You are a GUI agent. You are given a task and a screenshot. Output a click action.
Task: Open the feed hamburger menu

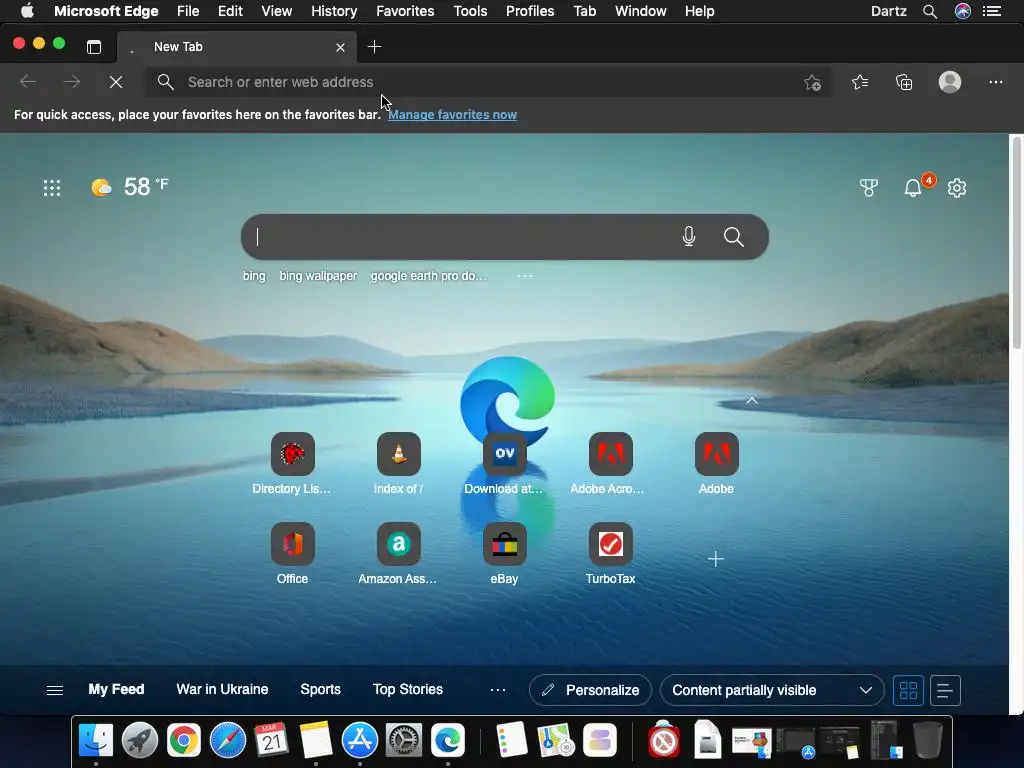(x=55, y=690)
